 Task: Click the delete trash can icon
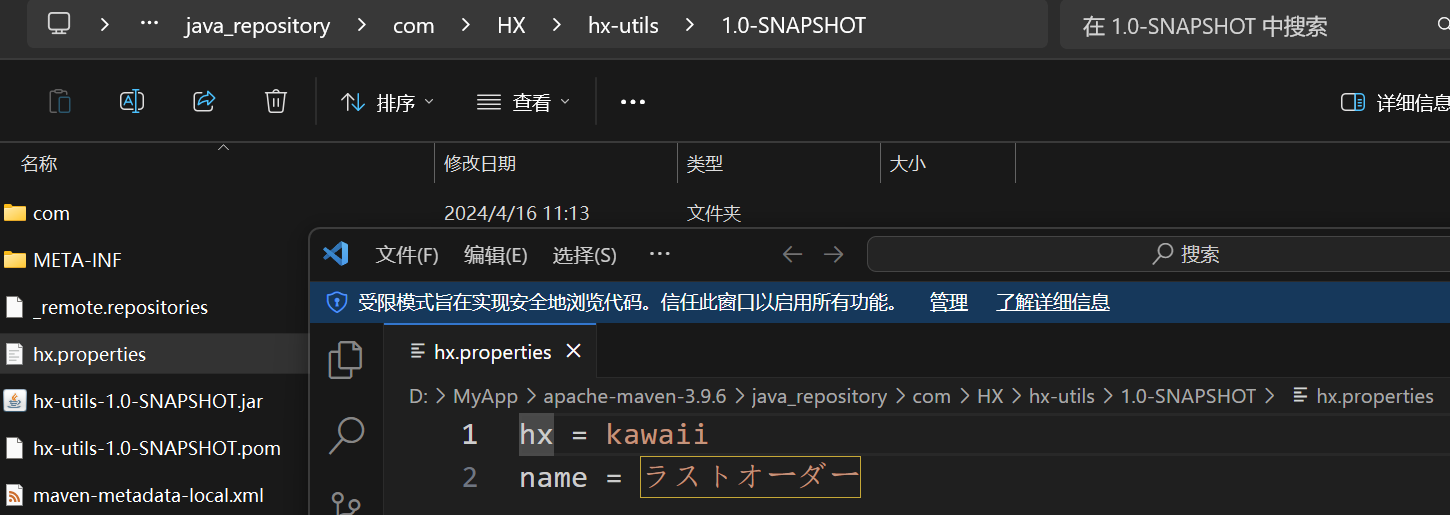point(276,101)
